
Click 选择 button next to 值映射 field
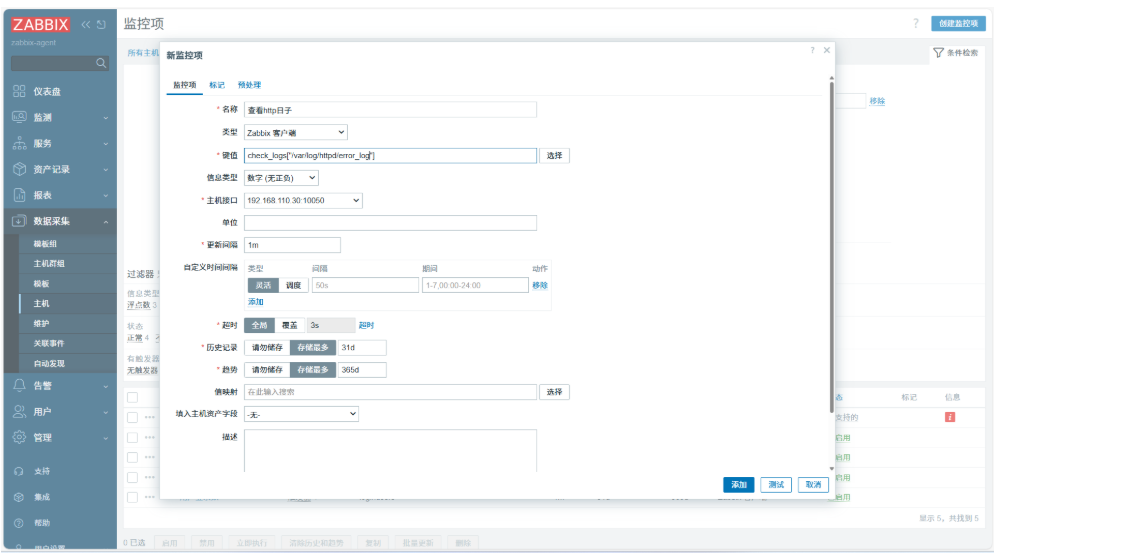point(554,392)
